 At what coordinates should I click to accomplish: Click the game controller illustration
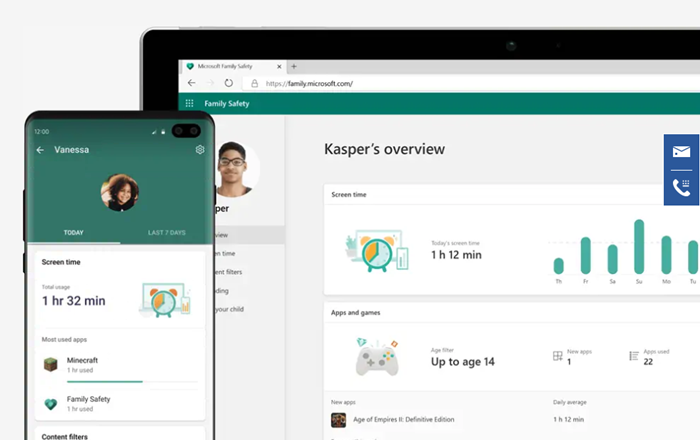pos(377,357)
